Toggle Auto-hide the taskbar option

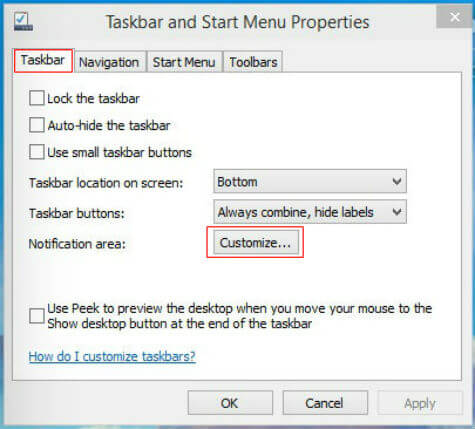point(36,125)
